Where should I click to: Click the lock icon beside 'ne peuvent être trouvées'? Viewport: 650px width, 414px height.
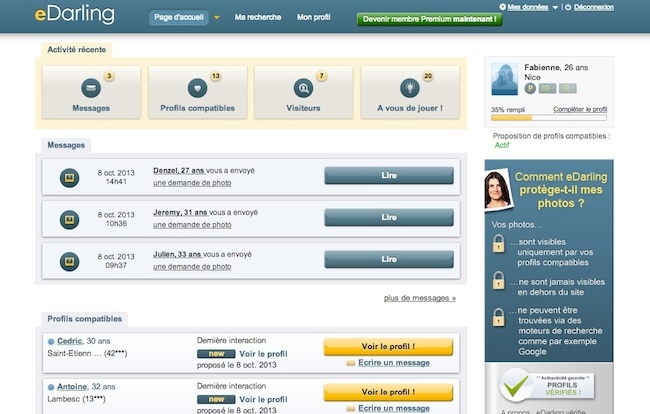tap(498, 317)
